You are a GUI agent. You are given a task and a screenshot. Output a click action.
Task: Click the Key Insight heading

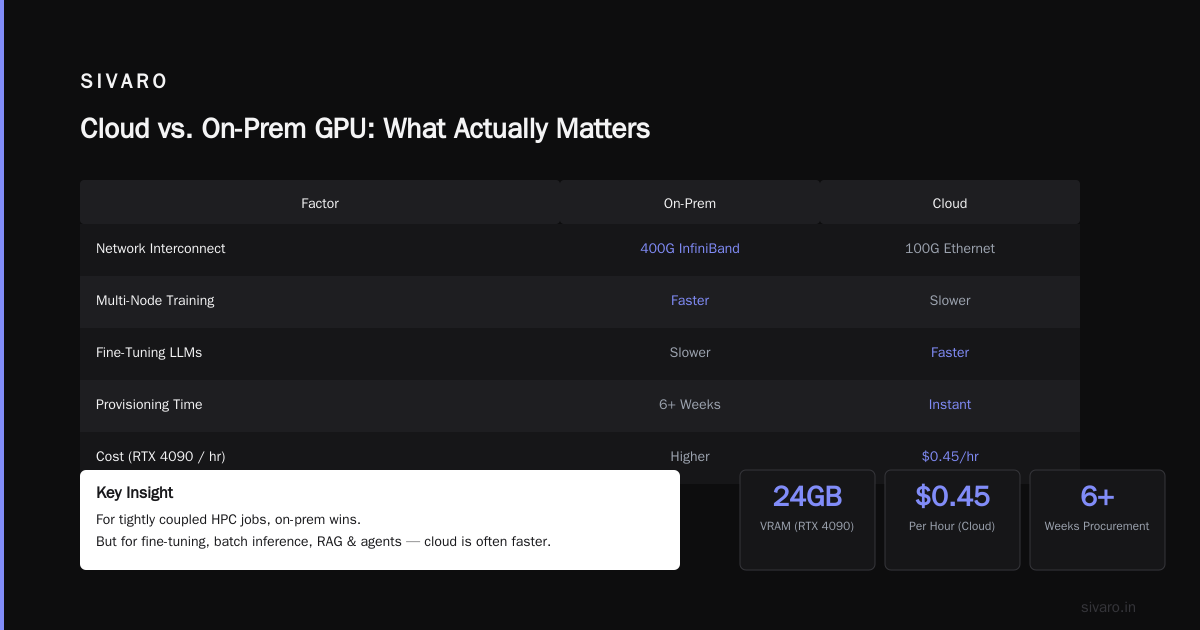point(135,492)
